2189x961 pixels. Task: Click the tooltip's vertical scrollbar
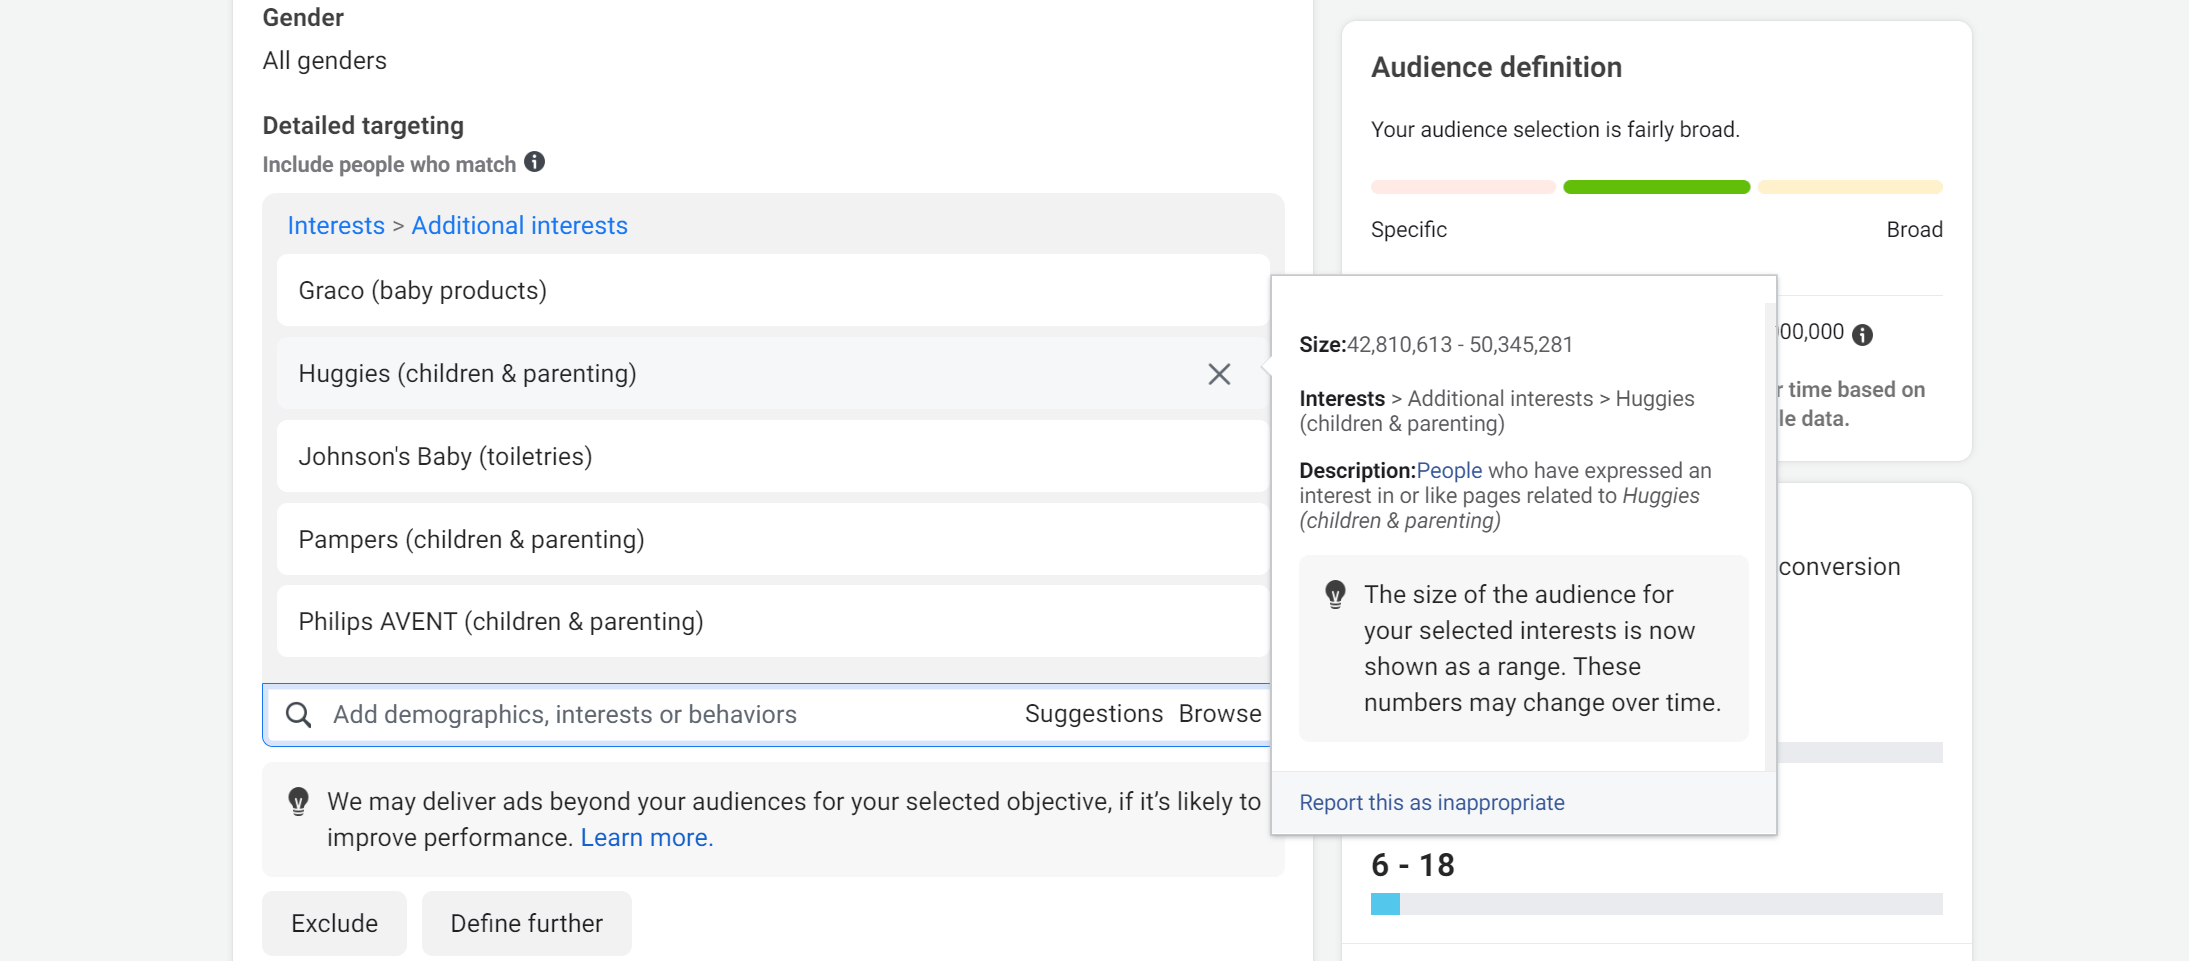point(1770,537)
